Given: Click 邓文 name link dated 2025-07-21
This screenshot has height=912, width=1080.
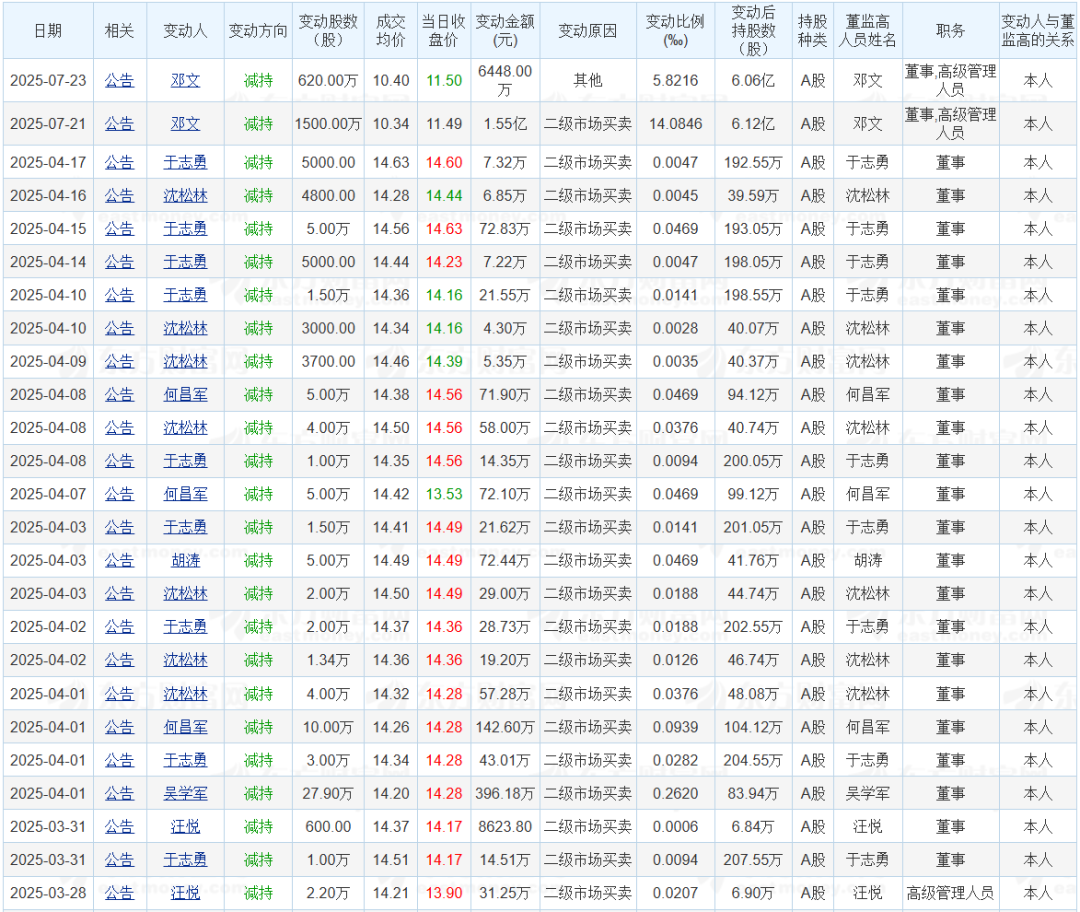Looking at the screenshot, I should pyautogui.click(x=185, y=124).
